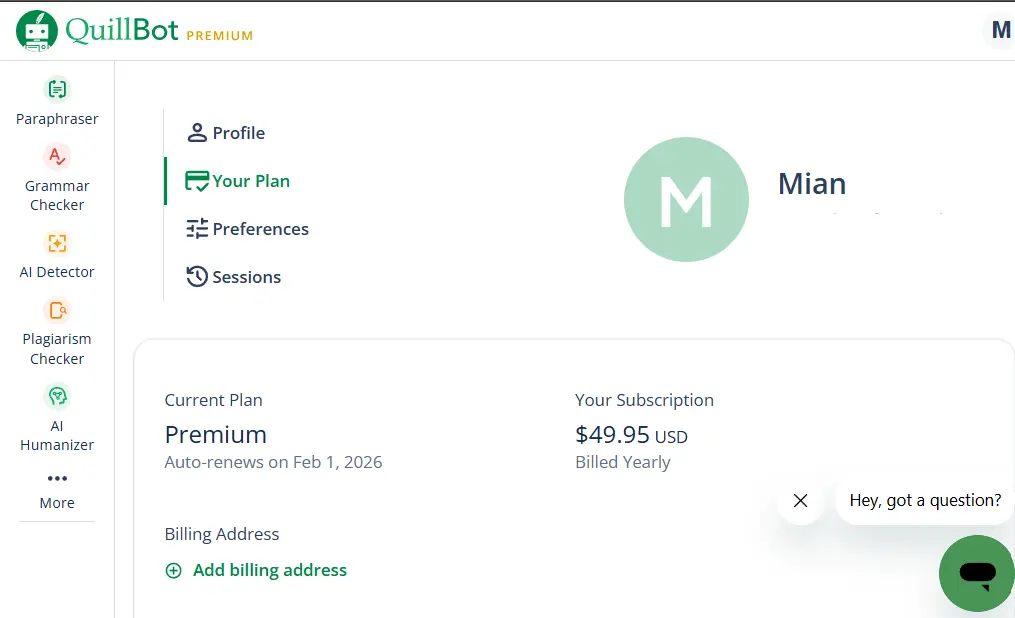Click the Mian profile name

point(812,184)
